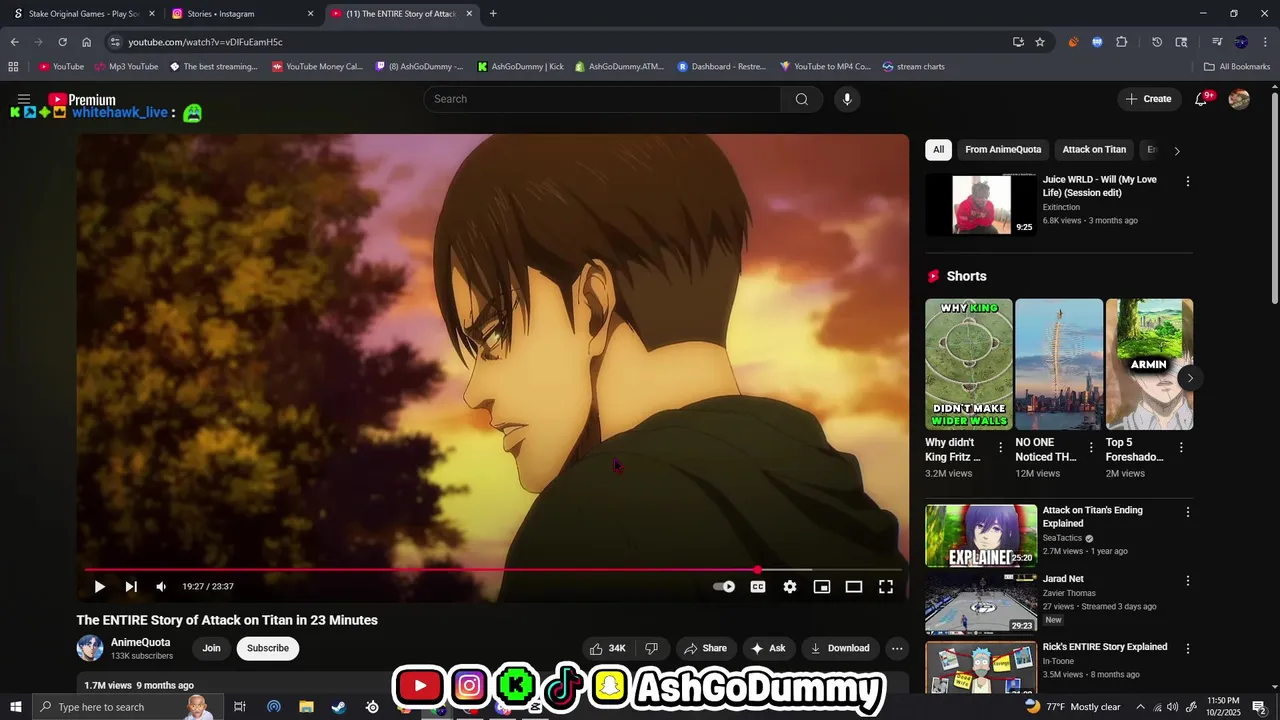Seek on the red video progress bar
This screenshot has height=720, width=1280.
tap(493, 570)
